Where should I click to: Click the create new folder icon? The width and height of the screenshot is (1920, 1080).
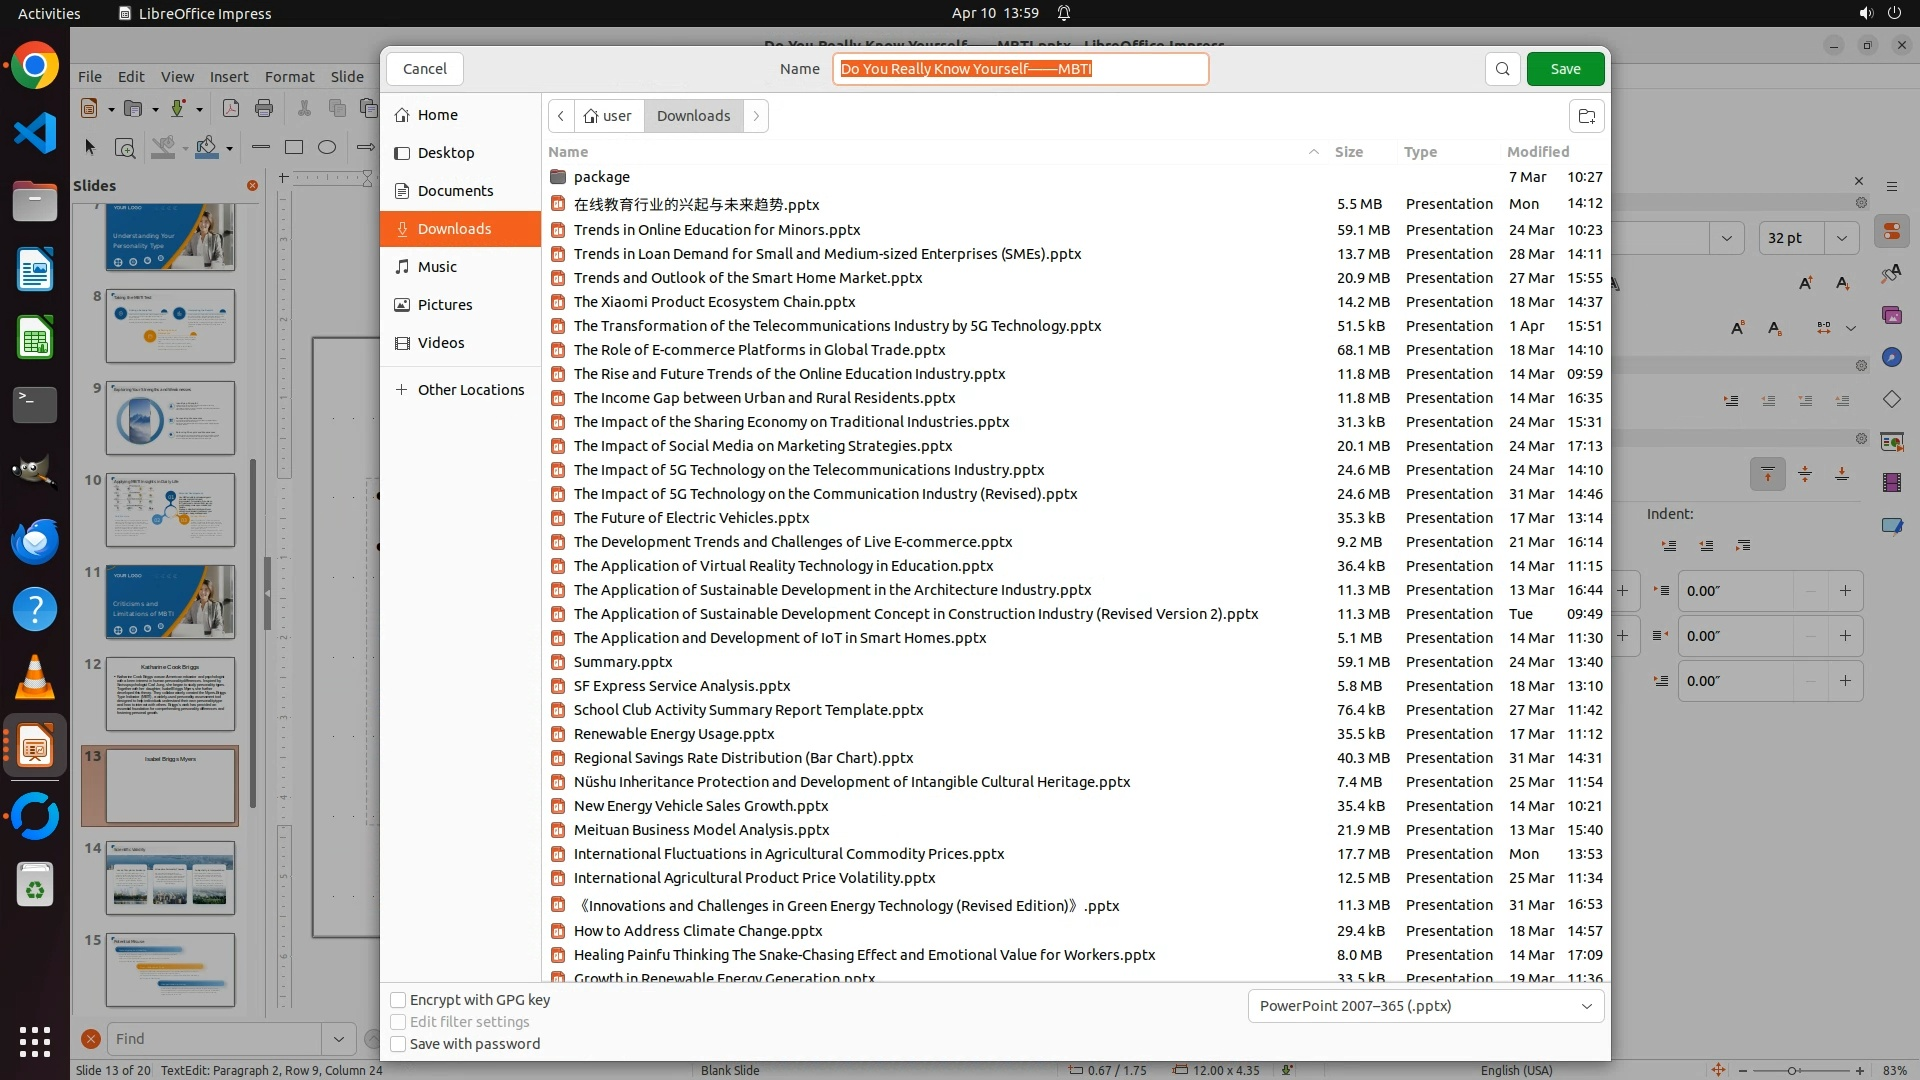coord(1586,116)
